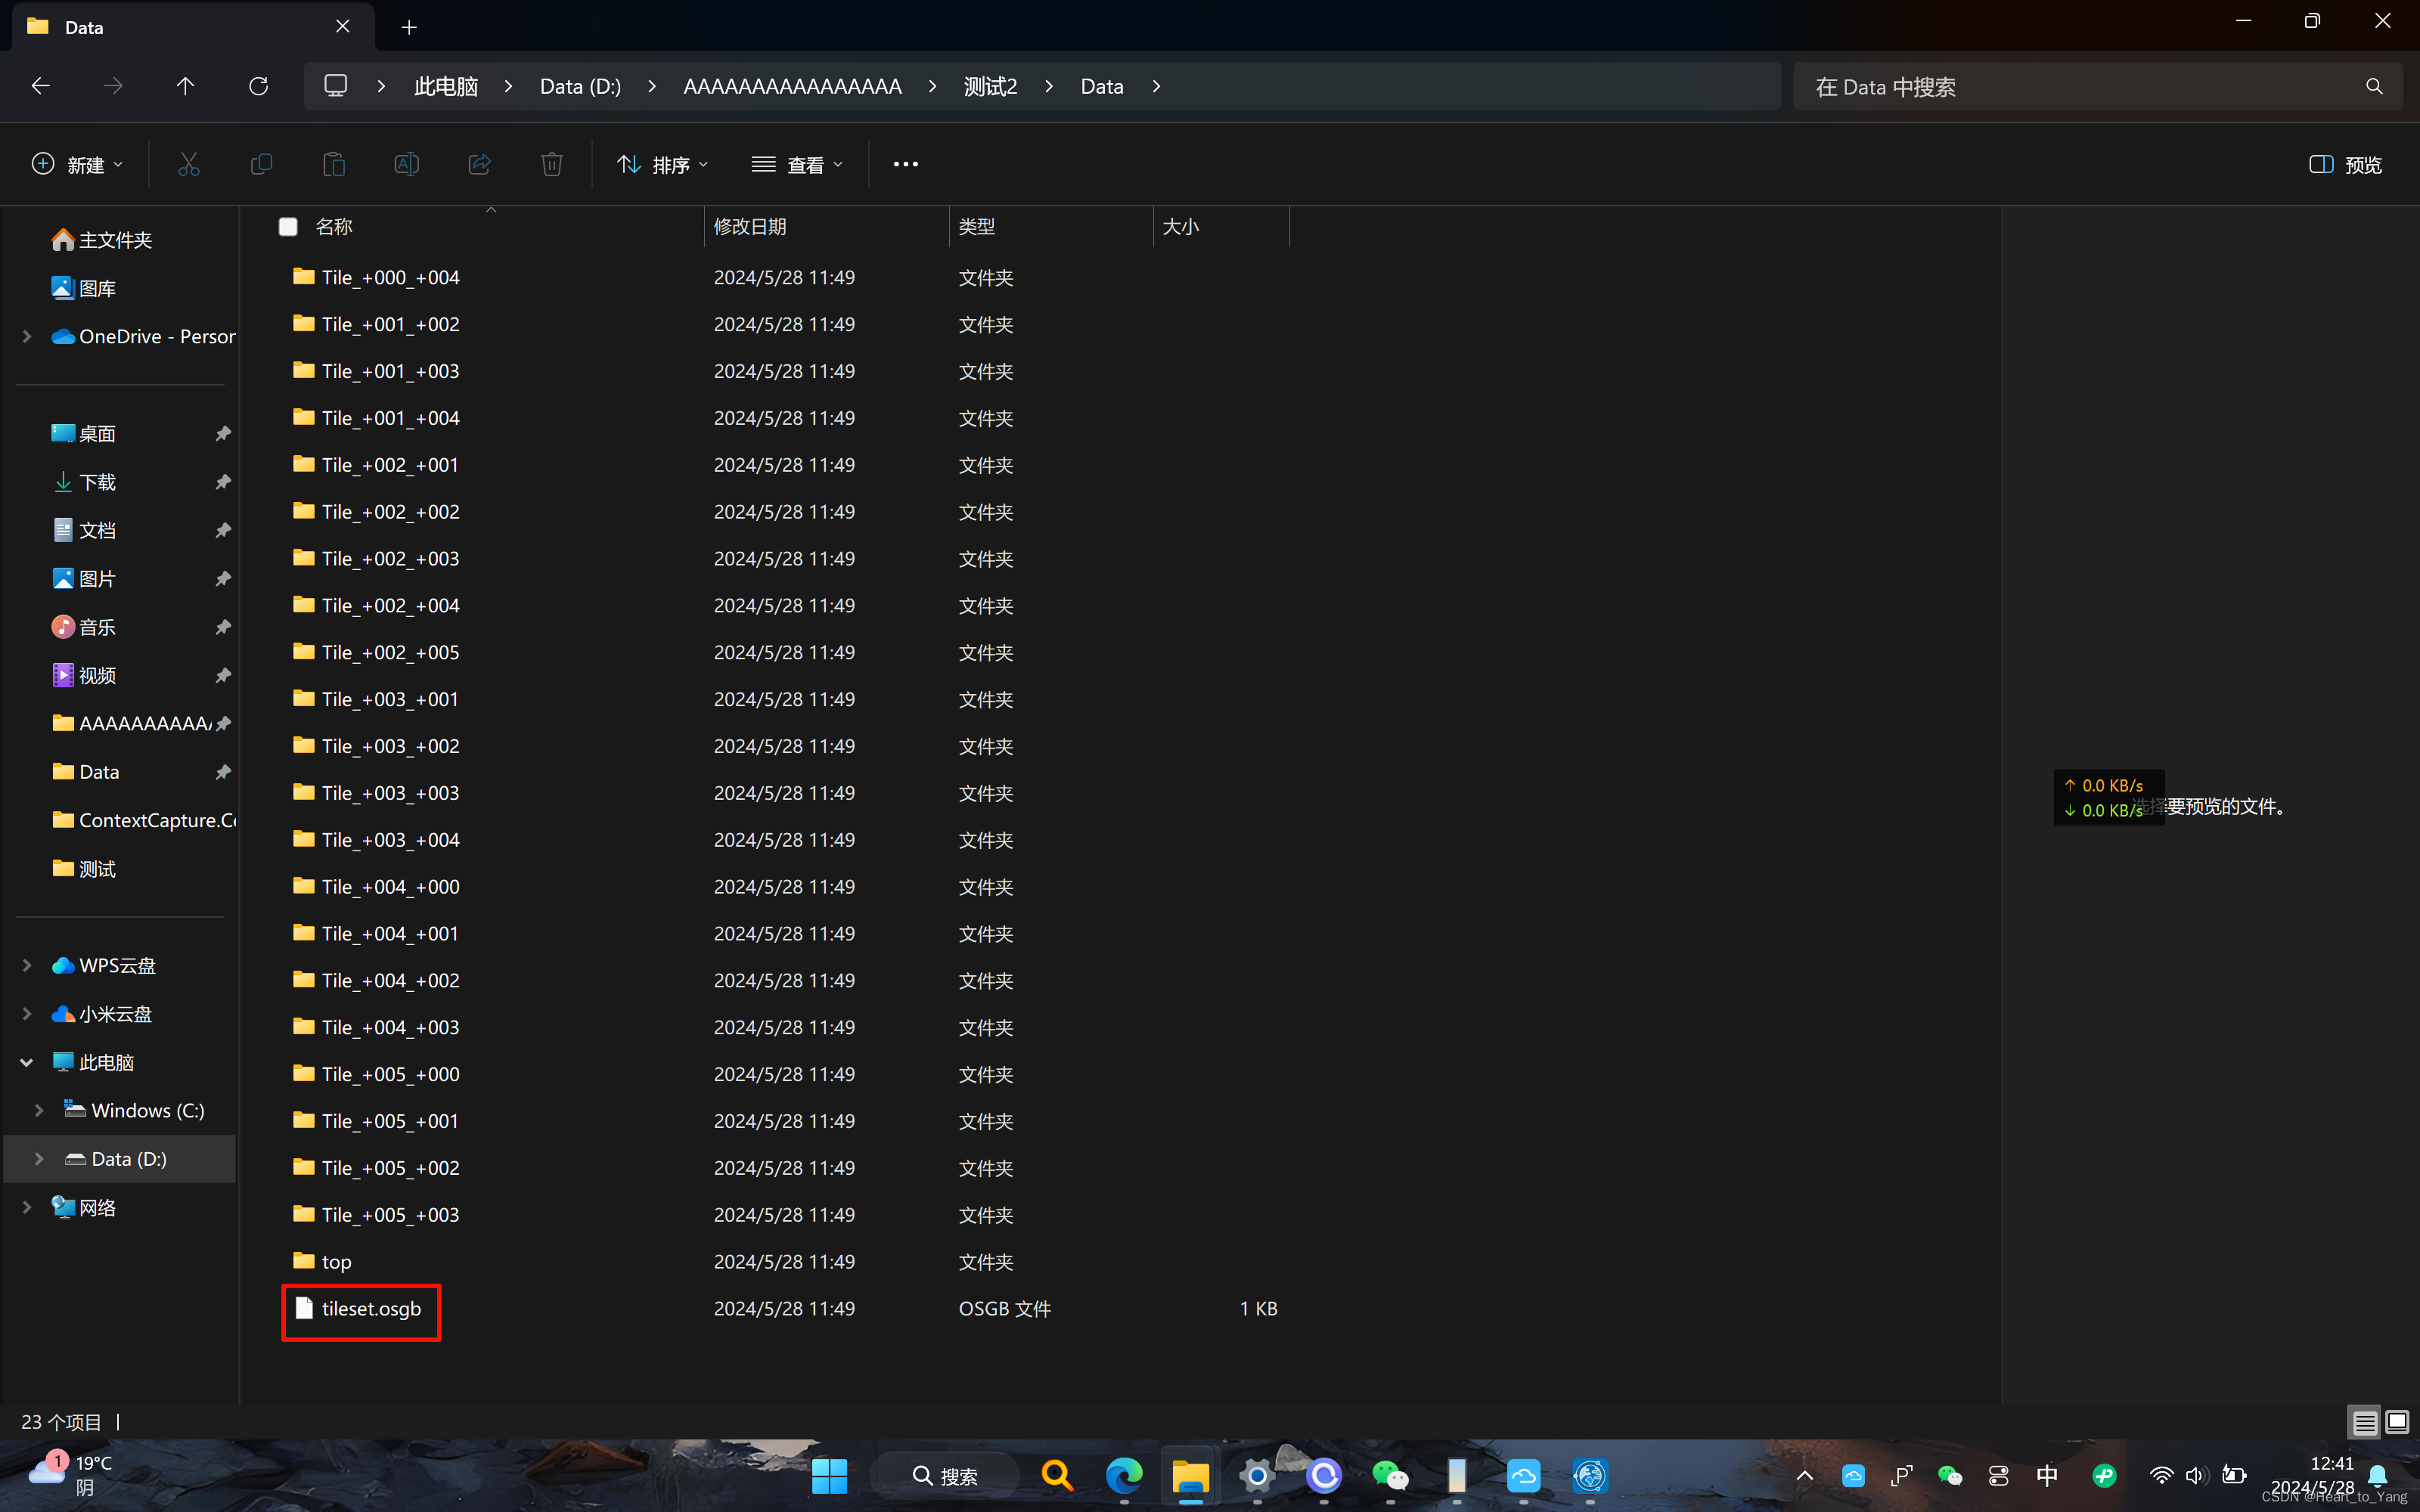
Task: Open the three-dots more options menu
Action: click(905, 164)
